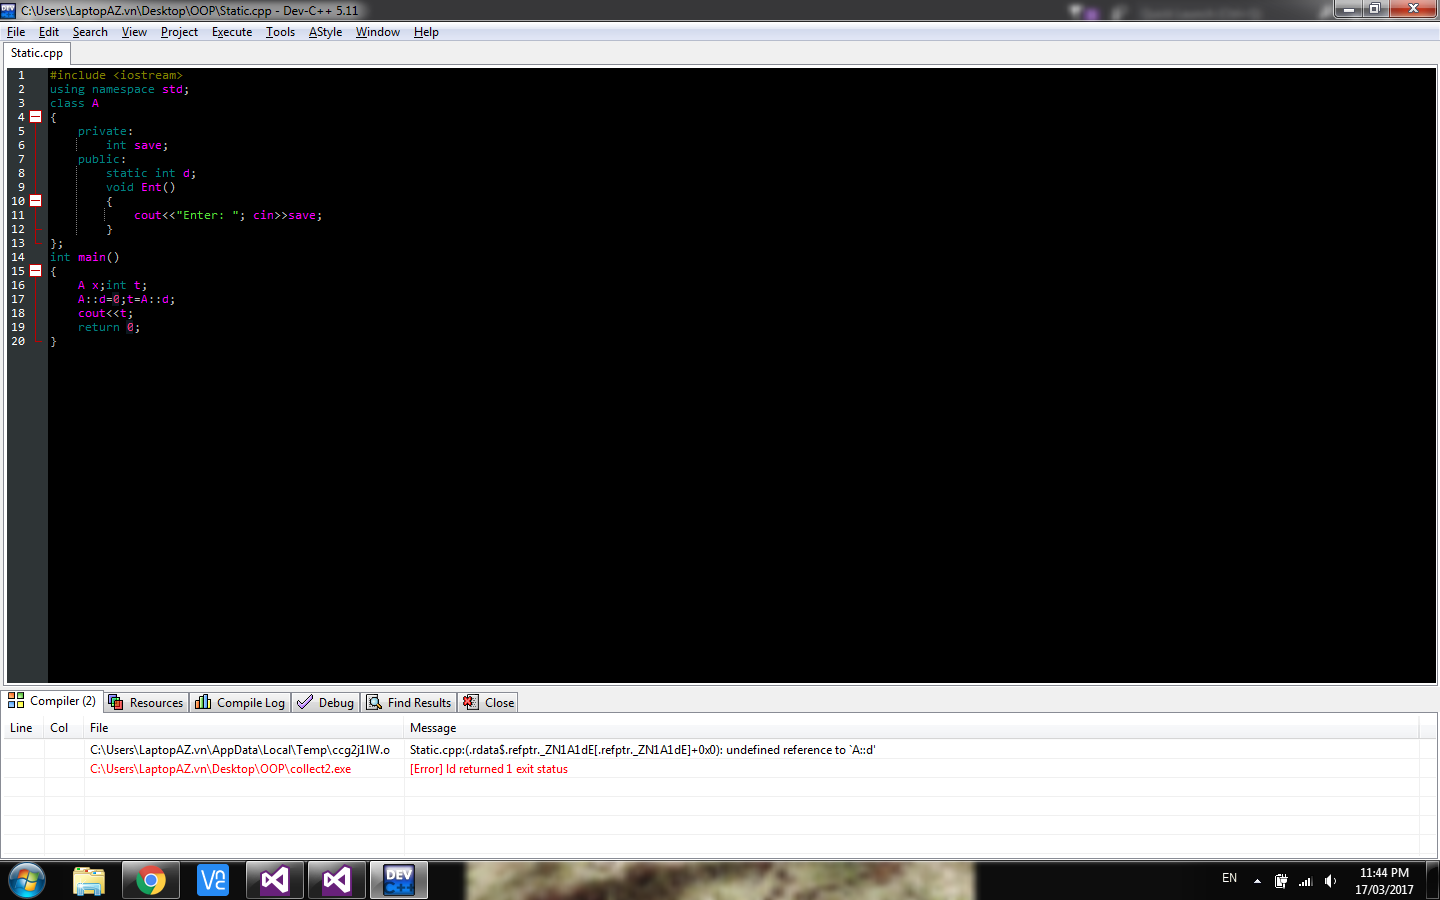1440x900 pixels.
Task: Open the blue VC app in taskbar
Action: [x=213, y=880]
